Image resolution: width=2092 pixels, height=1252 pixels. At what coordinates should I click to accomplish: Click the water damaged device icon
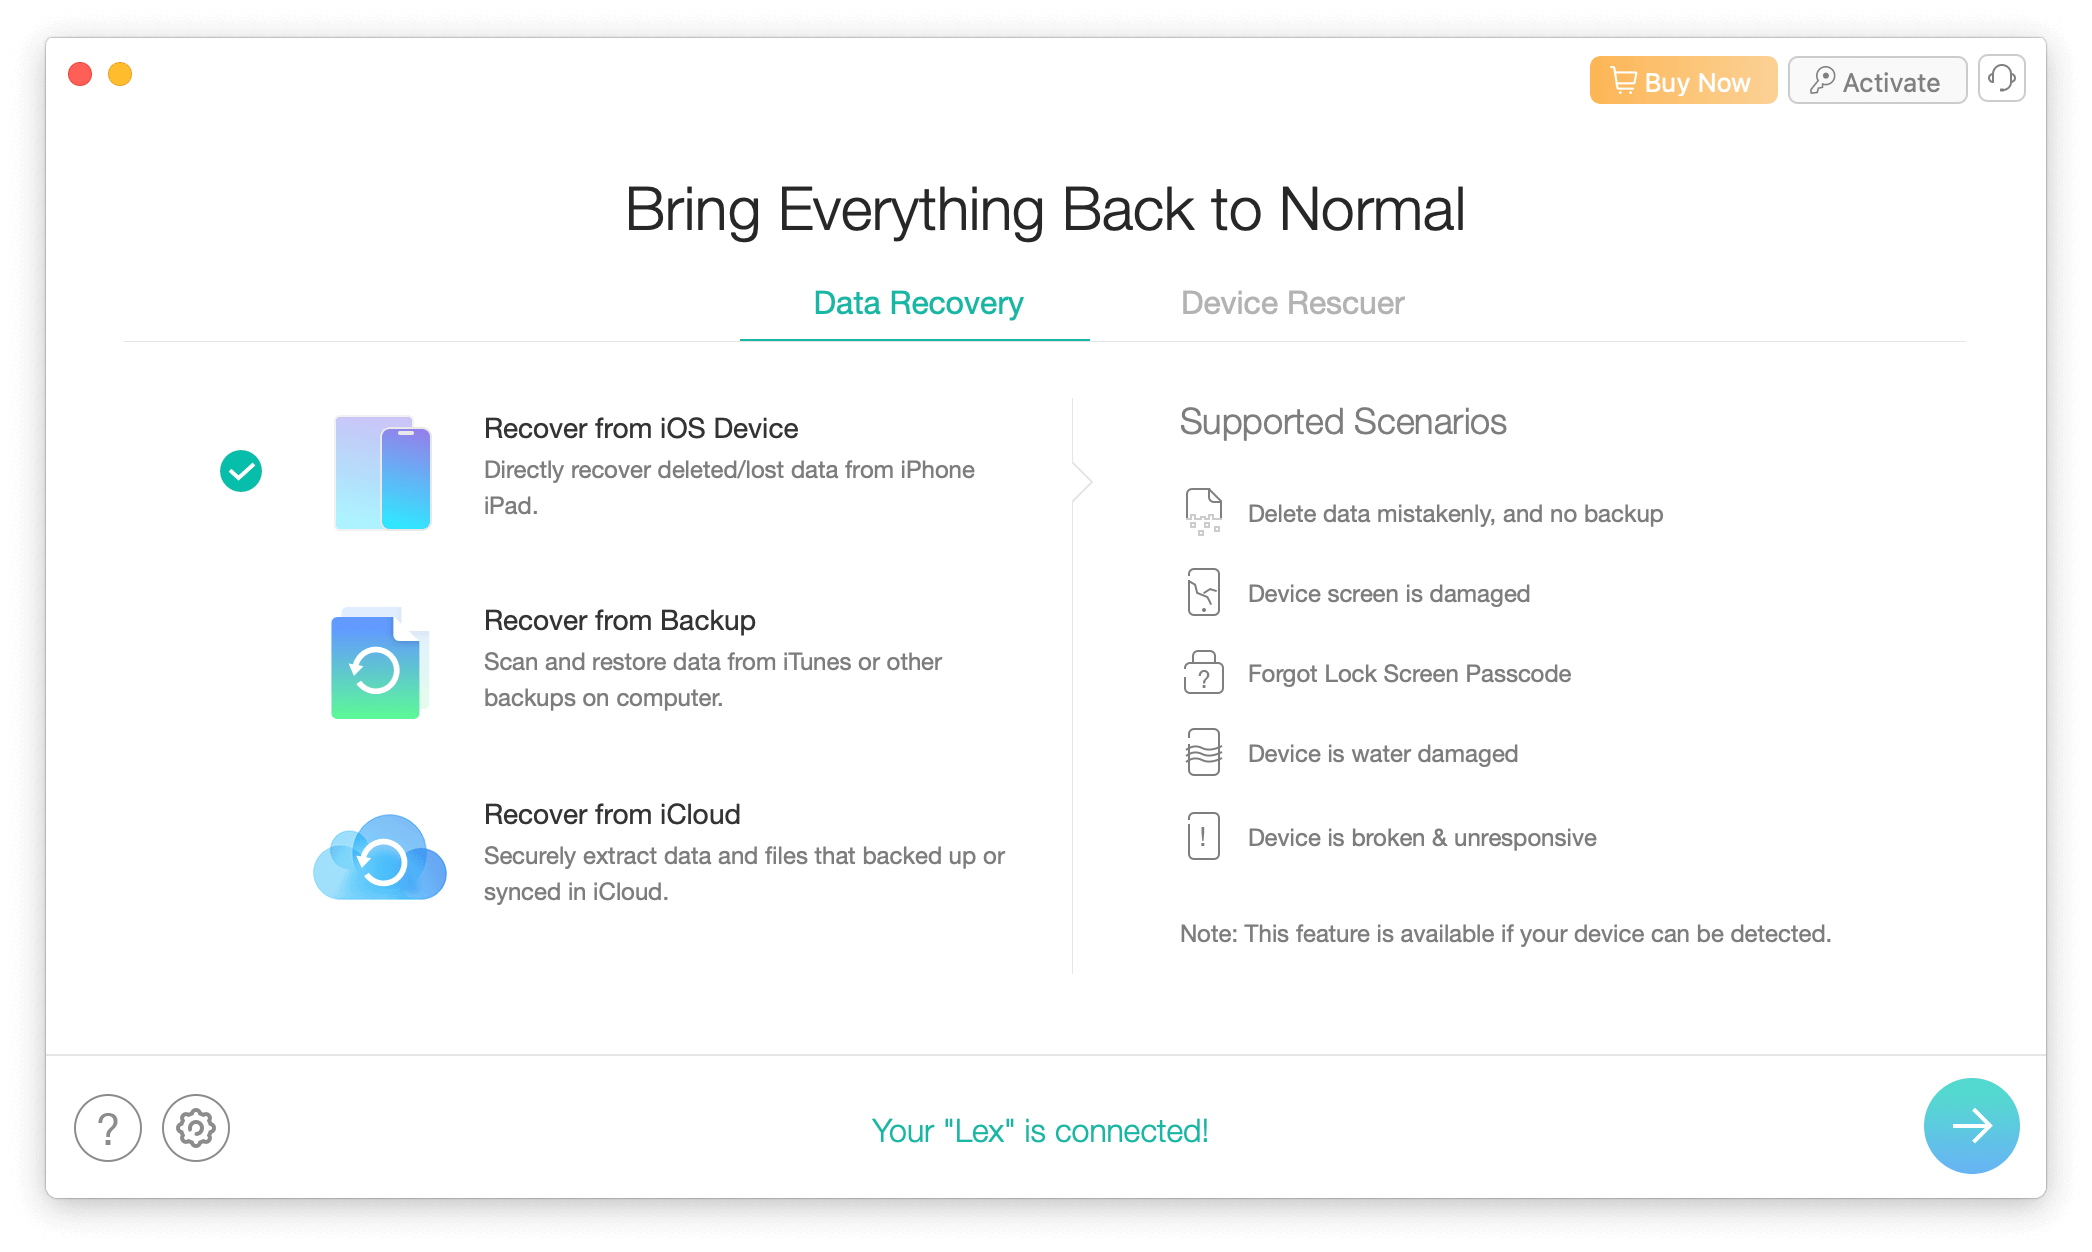tap(1203, 753)
